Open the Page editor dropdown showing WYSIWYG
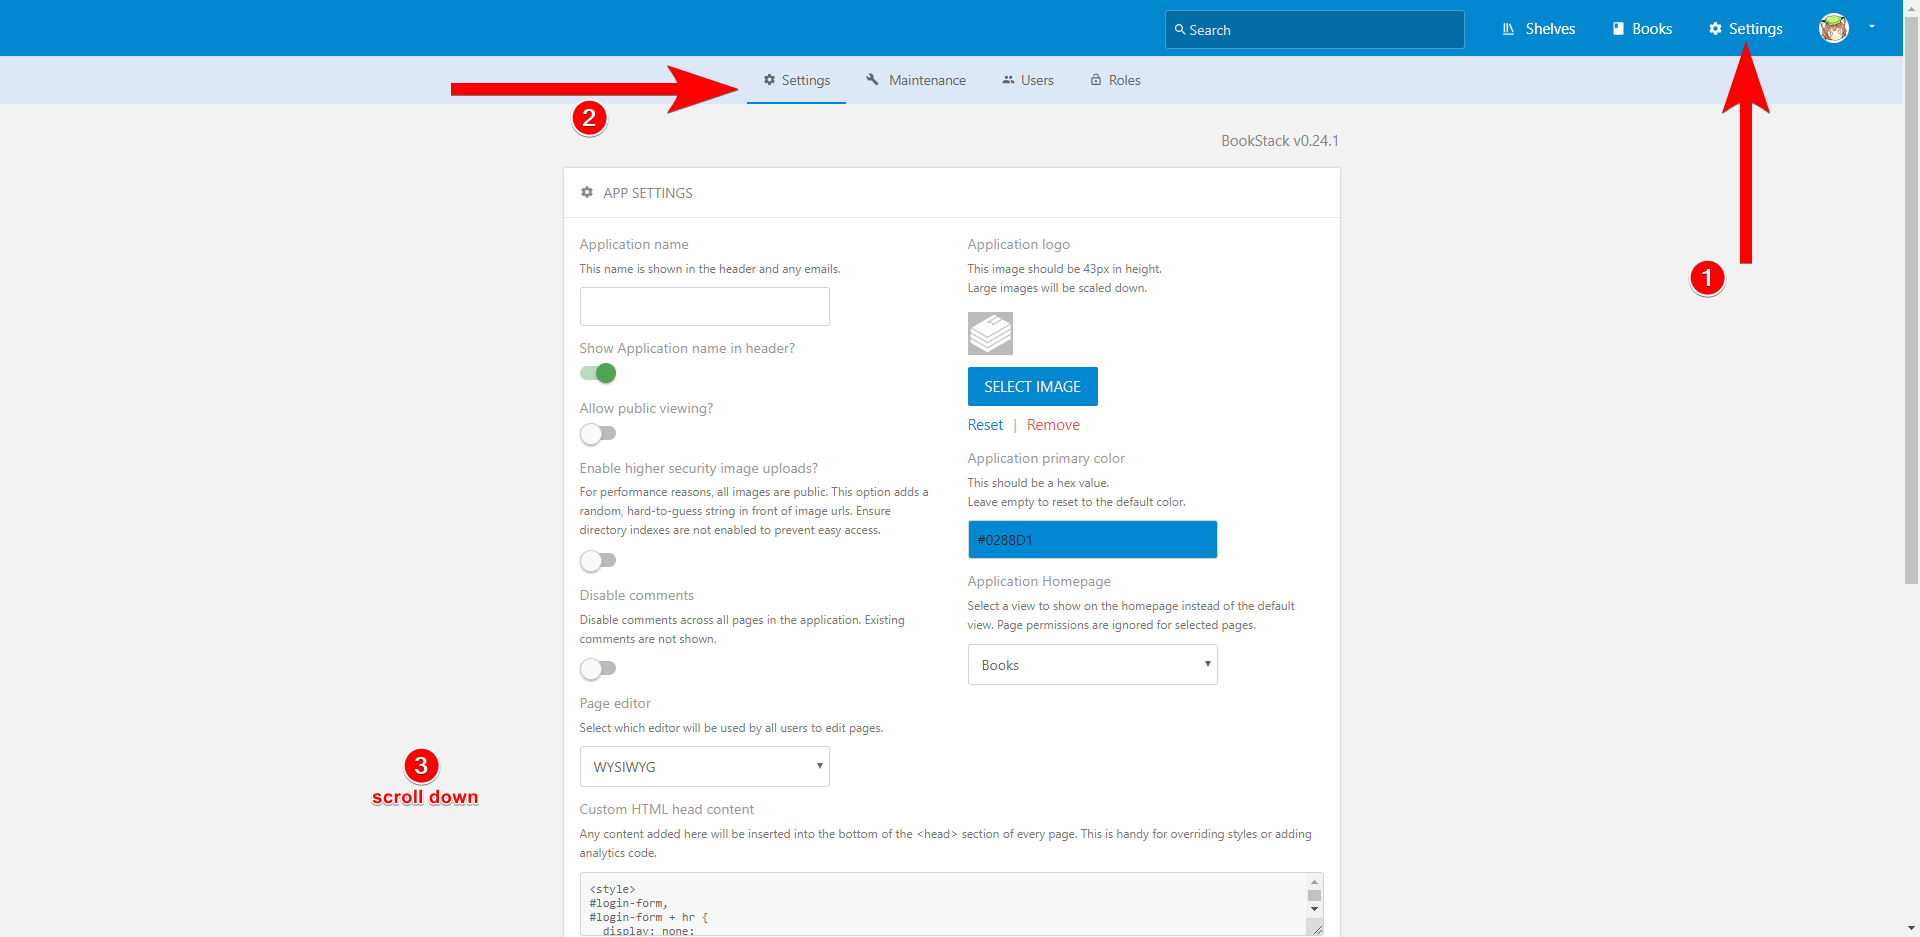Viewport: 1920px width, 937px height. (704, 766)
